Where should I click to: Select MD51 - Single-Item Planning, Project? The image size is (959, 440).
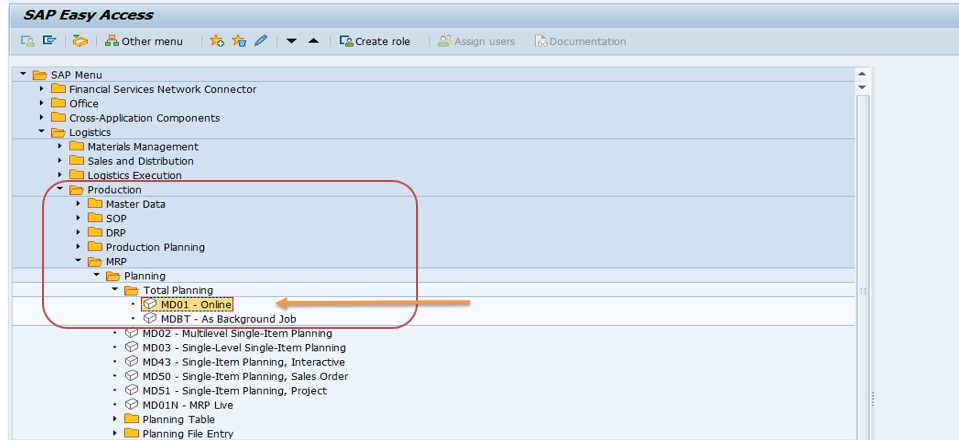tap(234, 390)
